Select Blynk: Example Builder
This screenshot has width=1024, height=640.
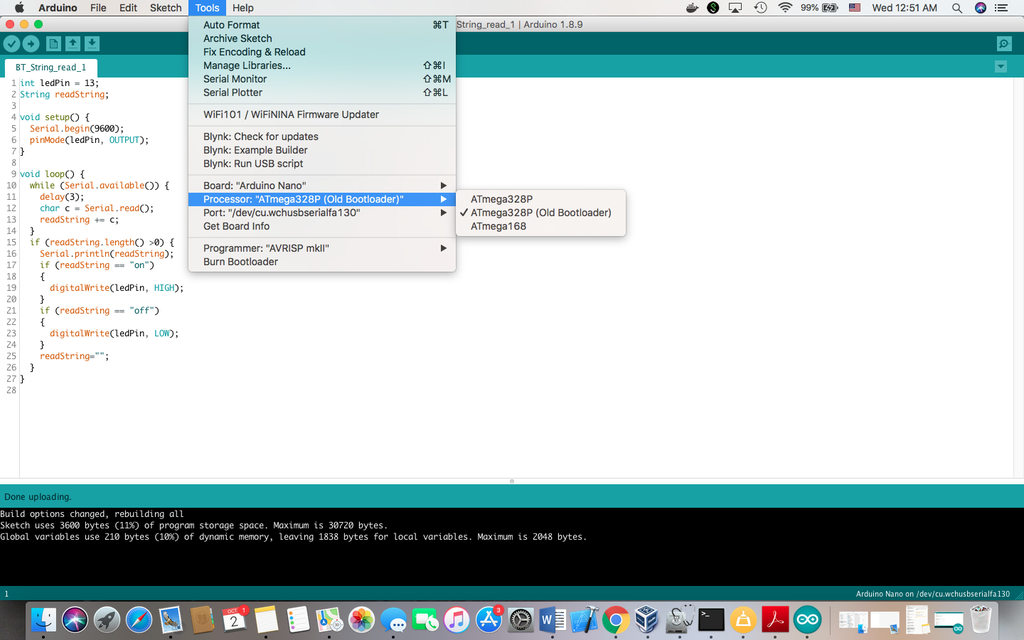tap(322, 150)
